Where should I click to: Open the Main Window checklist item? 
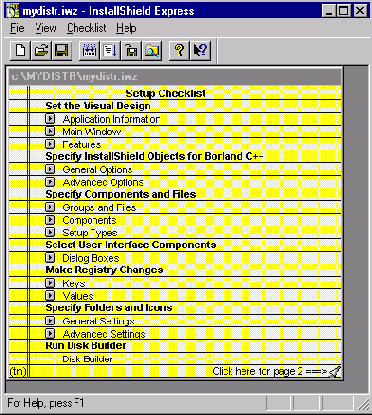point(92,132)
